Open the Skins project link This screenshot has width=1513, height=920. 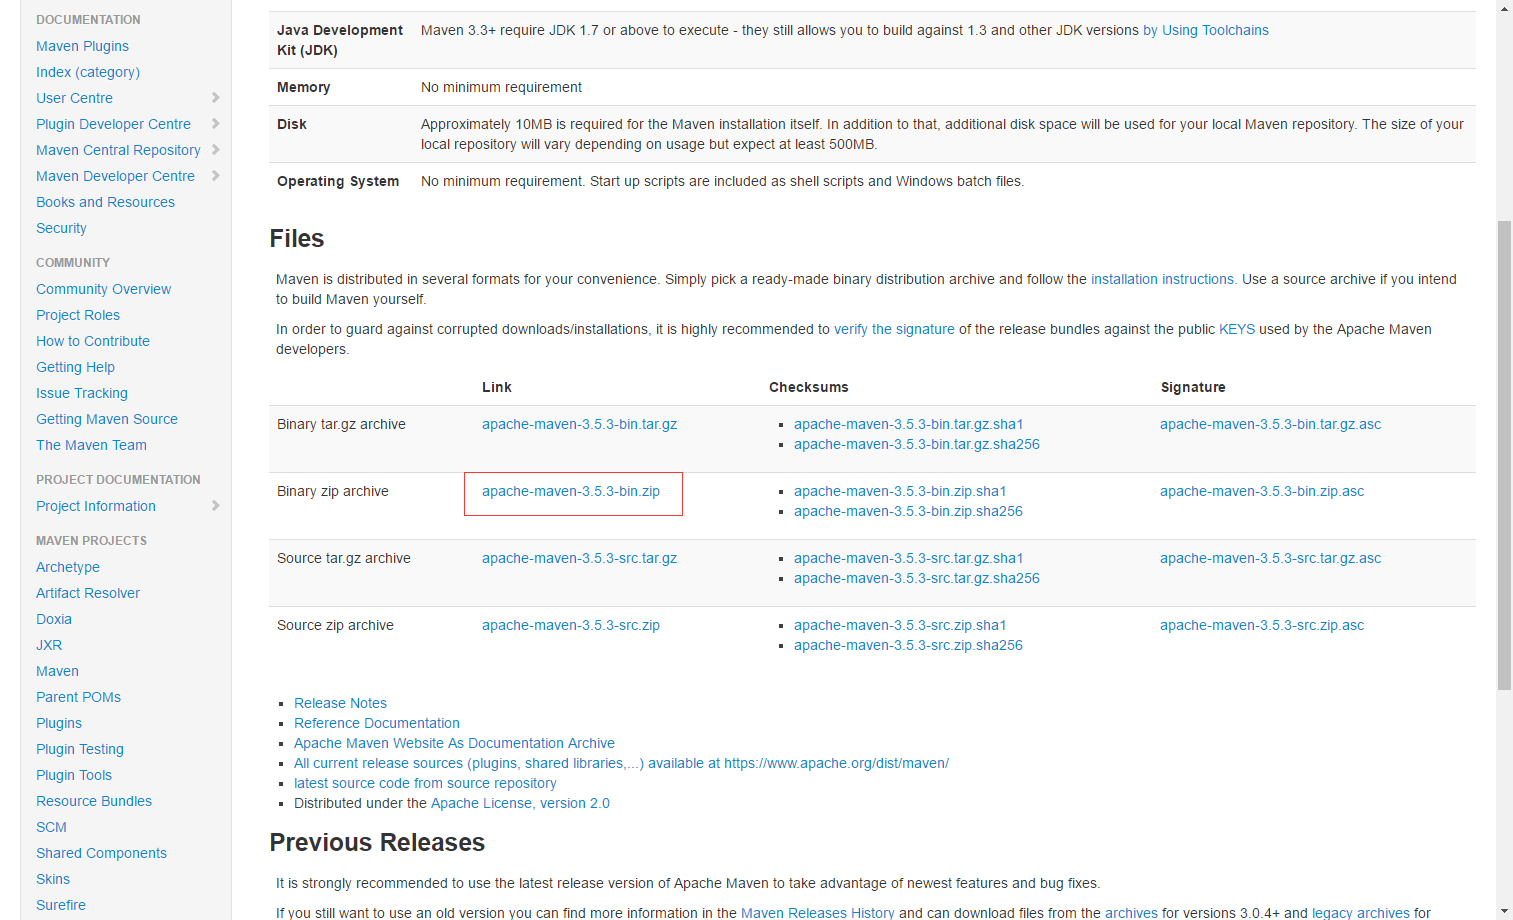click(53, 879)
